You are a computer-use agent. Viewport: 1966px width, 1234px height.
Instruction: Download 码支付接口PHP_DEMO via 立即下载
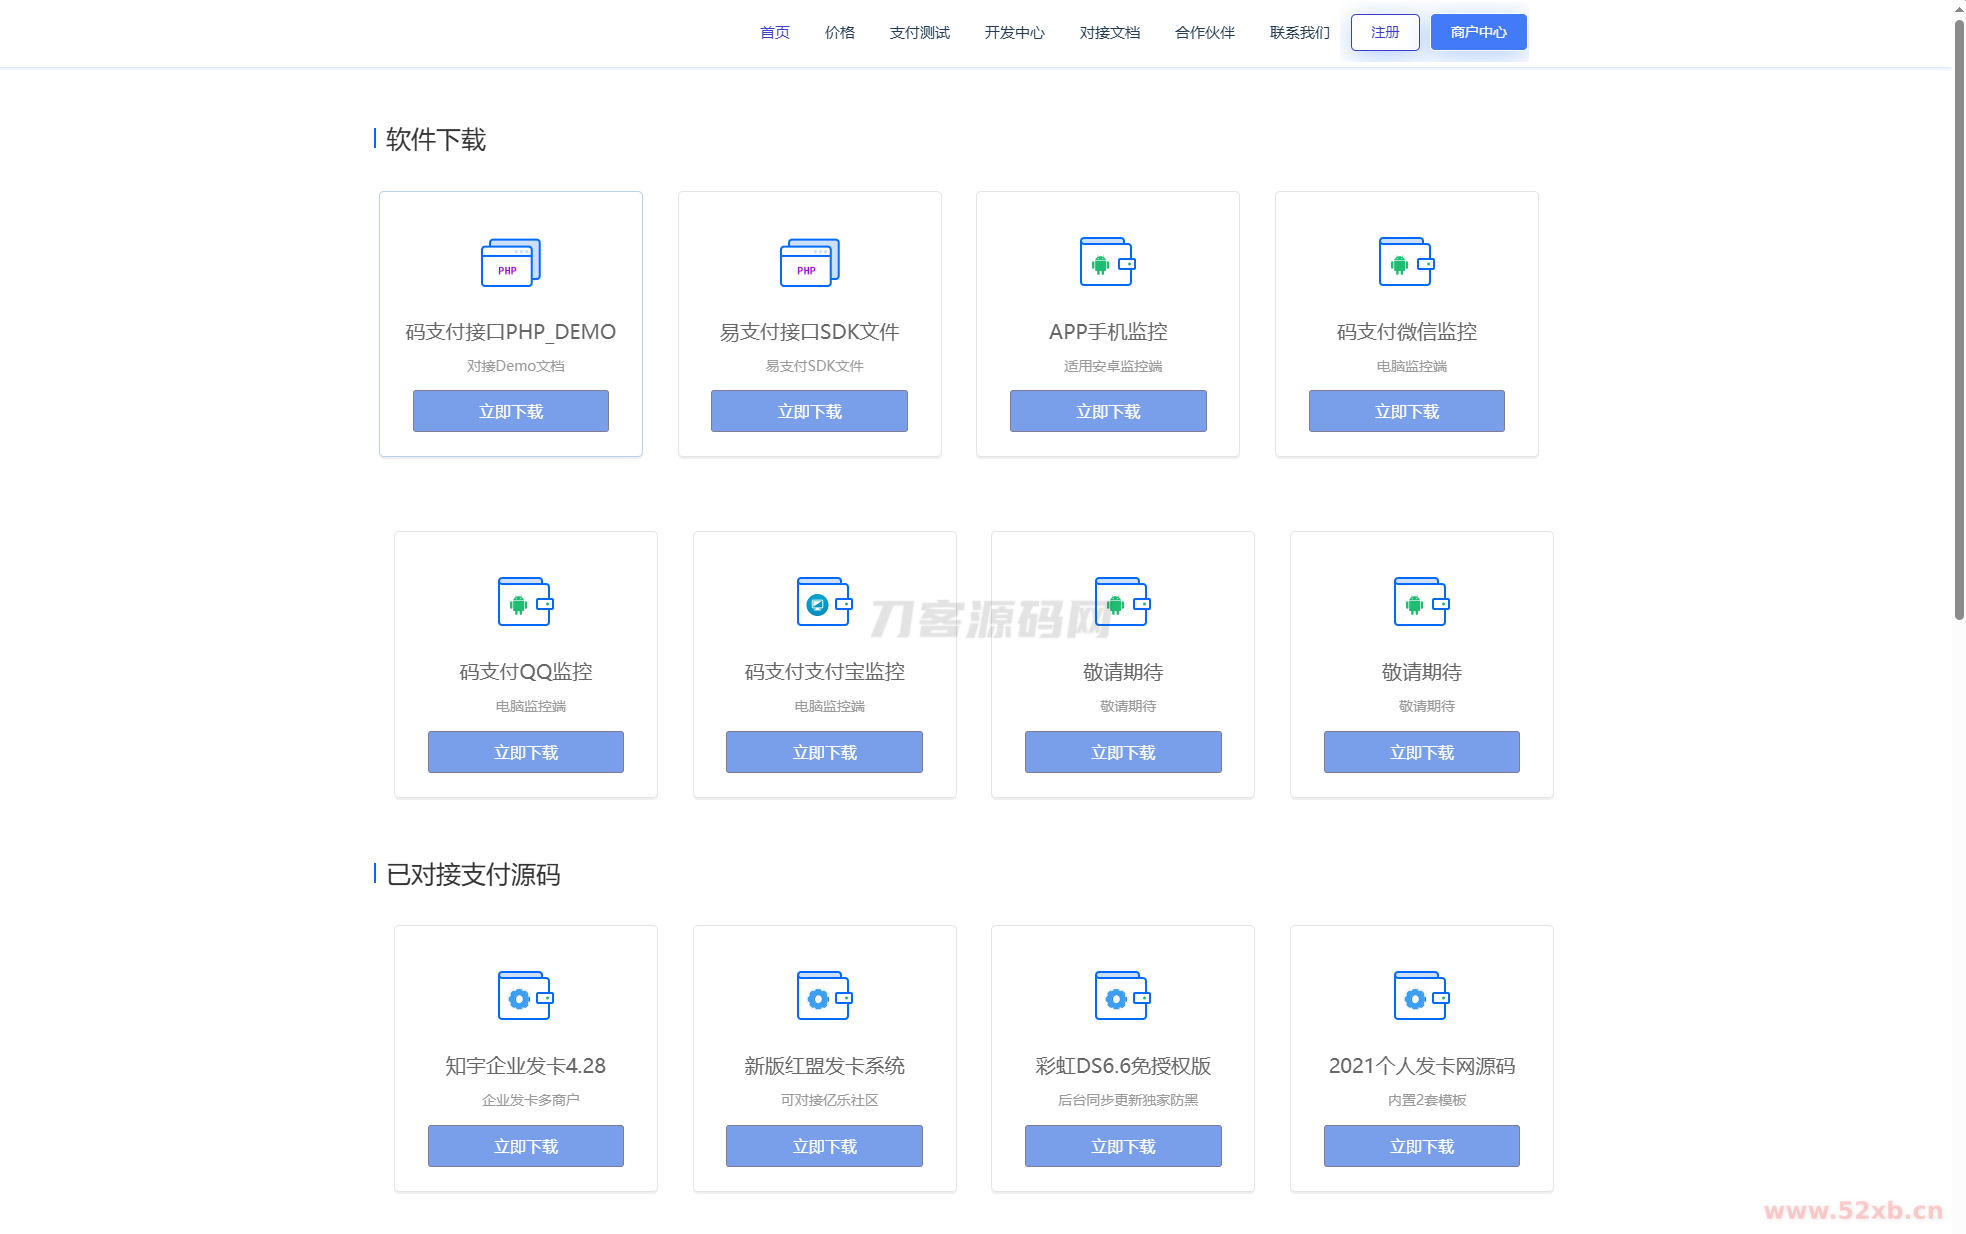click(x=510, y=411)
